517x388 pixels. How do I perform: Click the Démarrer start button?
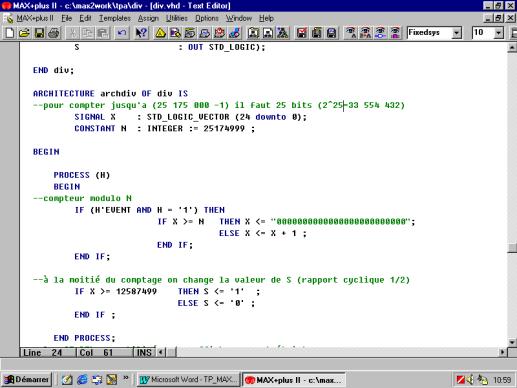(27, 379)
